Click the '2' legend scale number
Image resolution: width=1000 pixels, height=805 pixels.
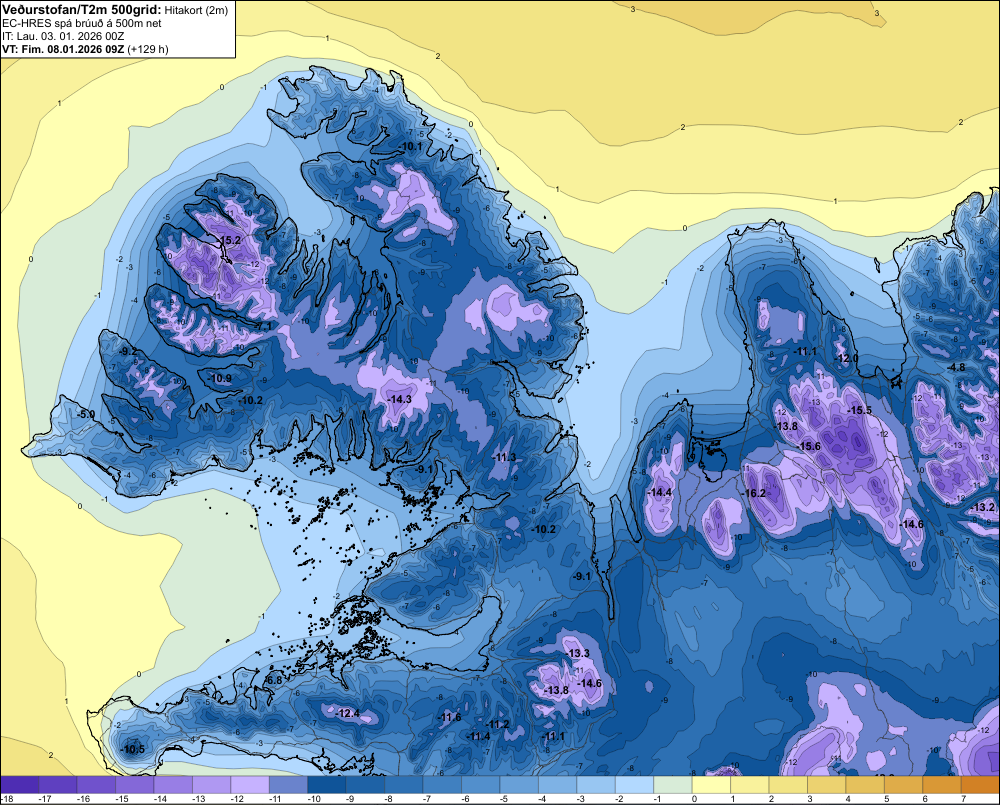point(772,799)
